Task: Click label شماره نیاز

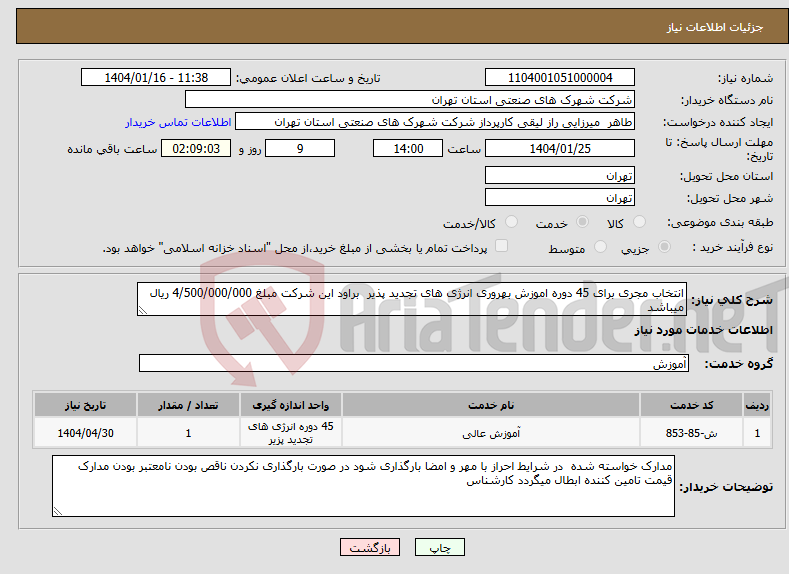Action: [x=745, y=78]
